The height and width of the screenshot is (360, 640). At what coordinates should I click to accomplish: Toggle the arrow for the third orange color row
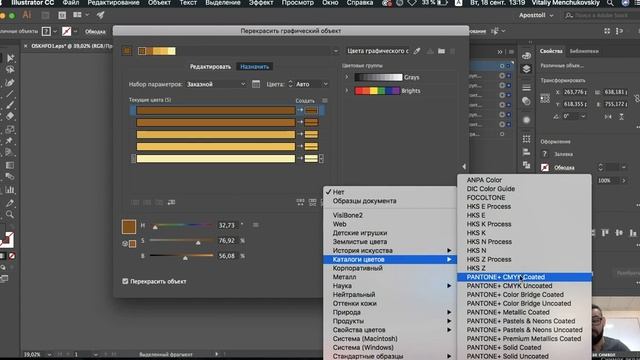pos(300,134)
